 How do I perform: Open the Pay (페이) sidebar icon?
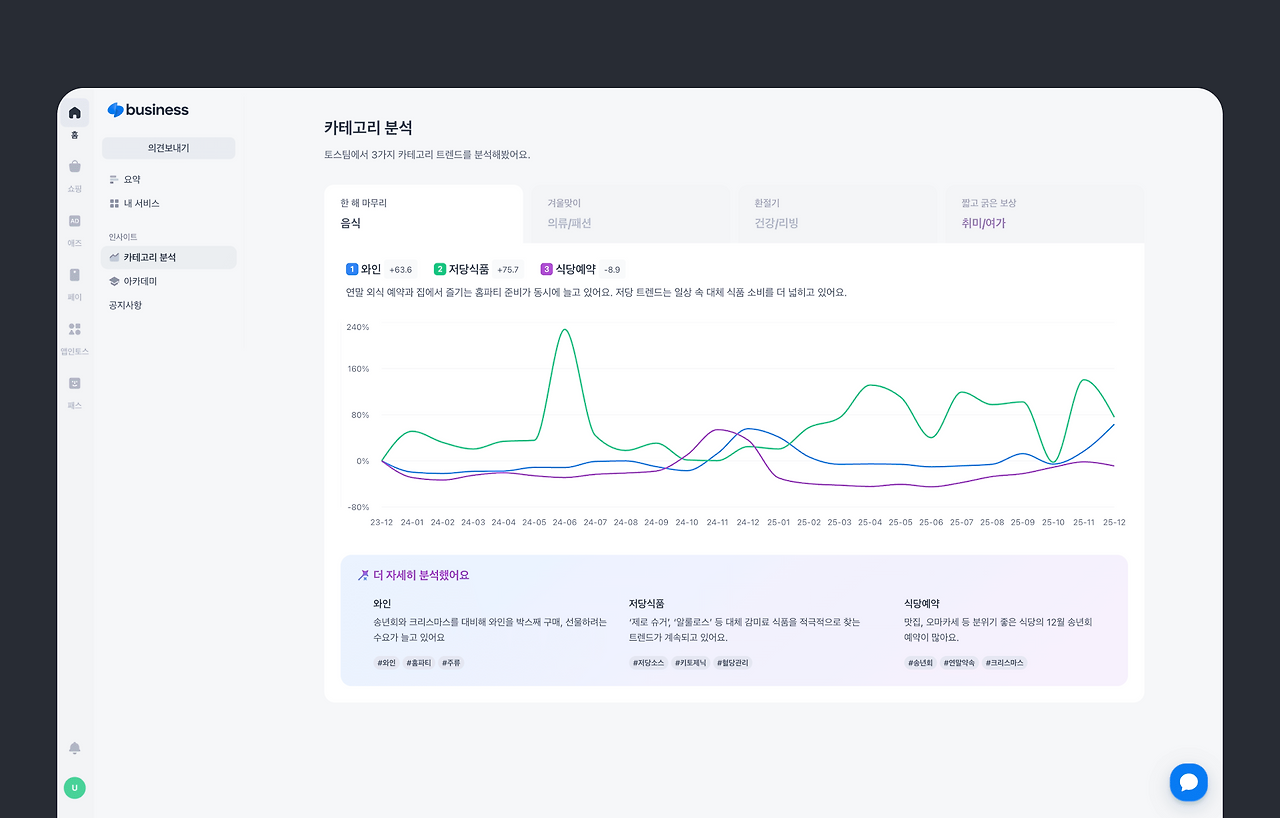74,275
